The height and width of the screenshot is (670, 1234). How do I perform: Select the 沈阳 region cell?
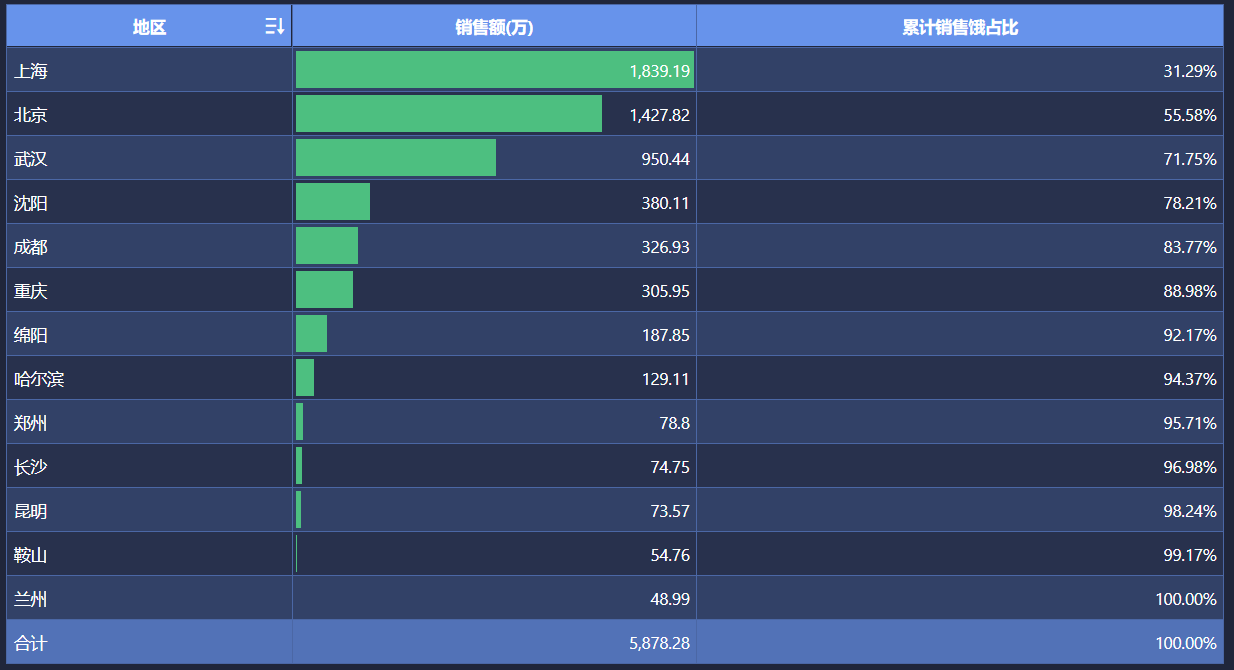point(31,203)
